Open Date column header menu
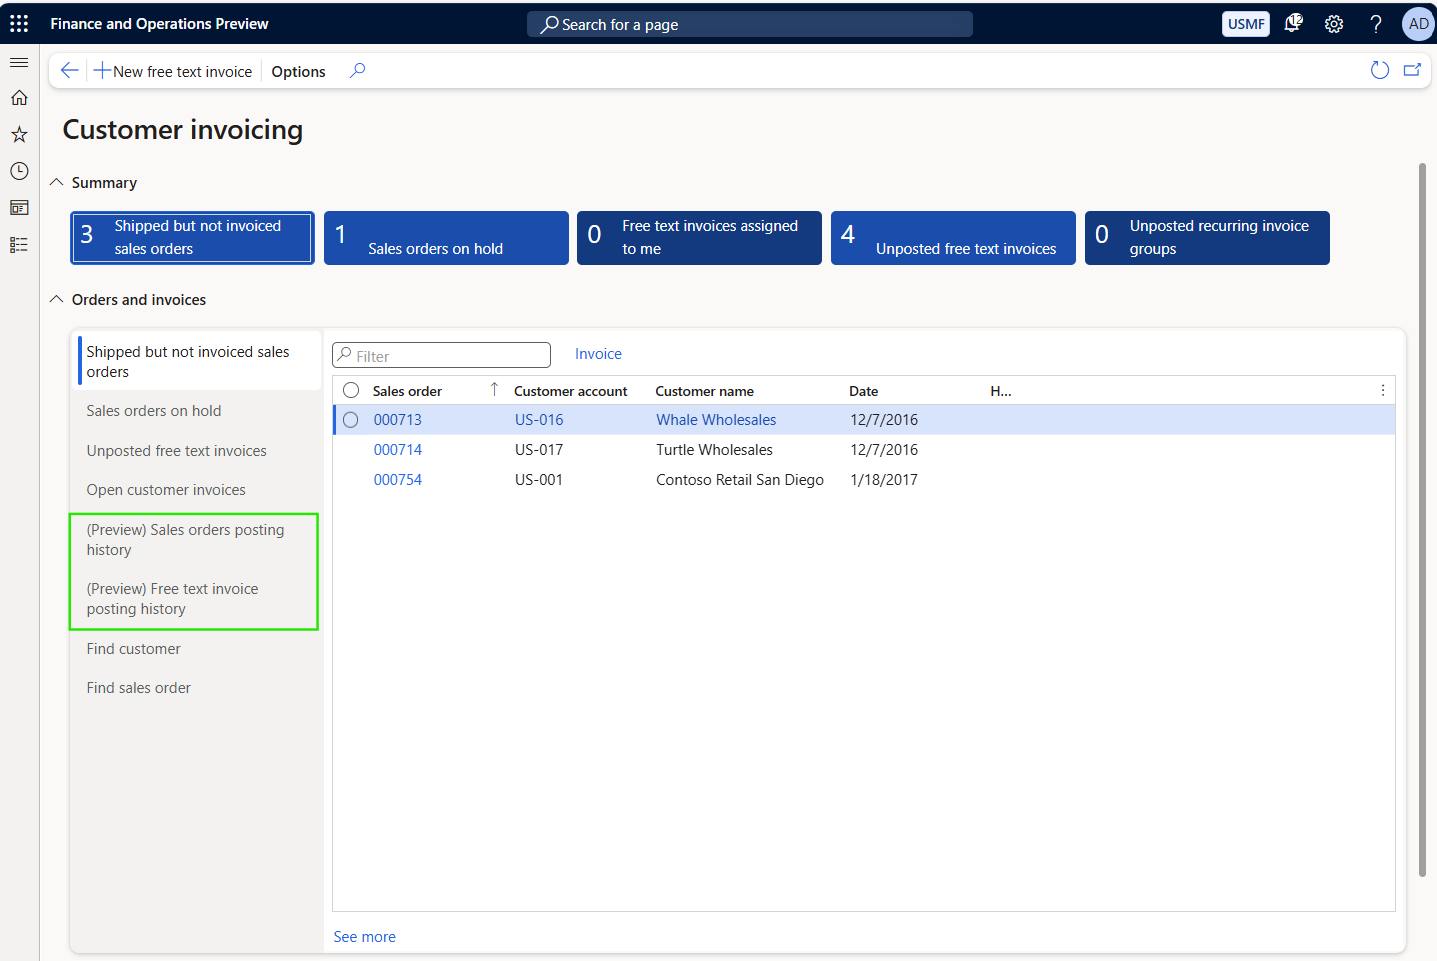The height and width of the screenshot is (961, 1437). [864, 391]
